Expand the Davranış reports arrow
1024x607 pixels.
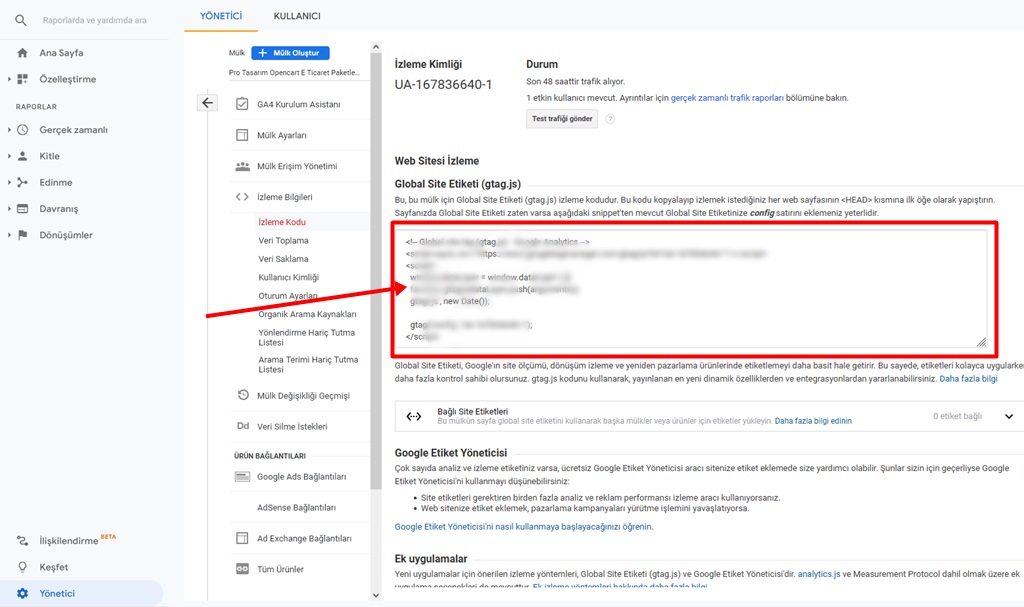pyautogui.click(x=9, y=208)
